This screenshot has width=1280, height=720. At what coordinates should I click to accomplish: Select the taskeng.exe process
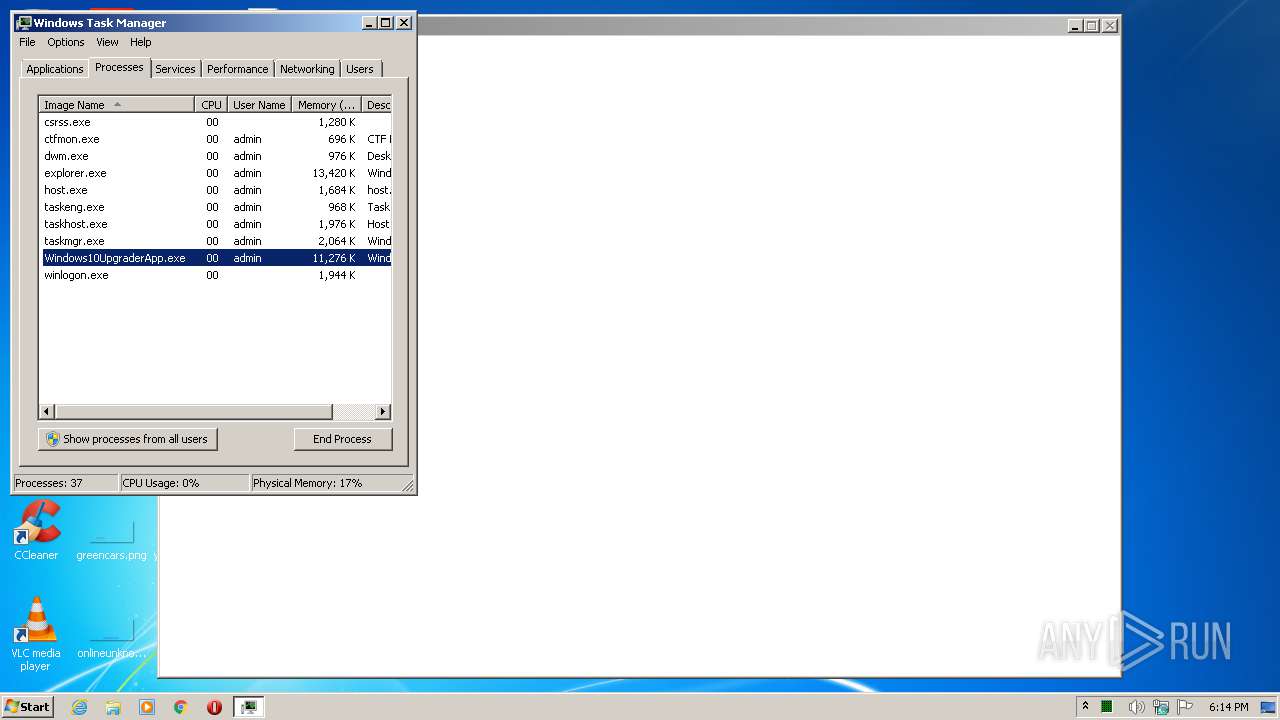point(215,207)
